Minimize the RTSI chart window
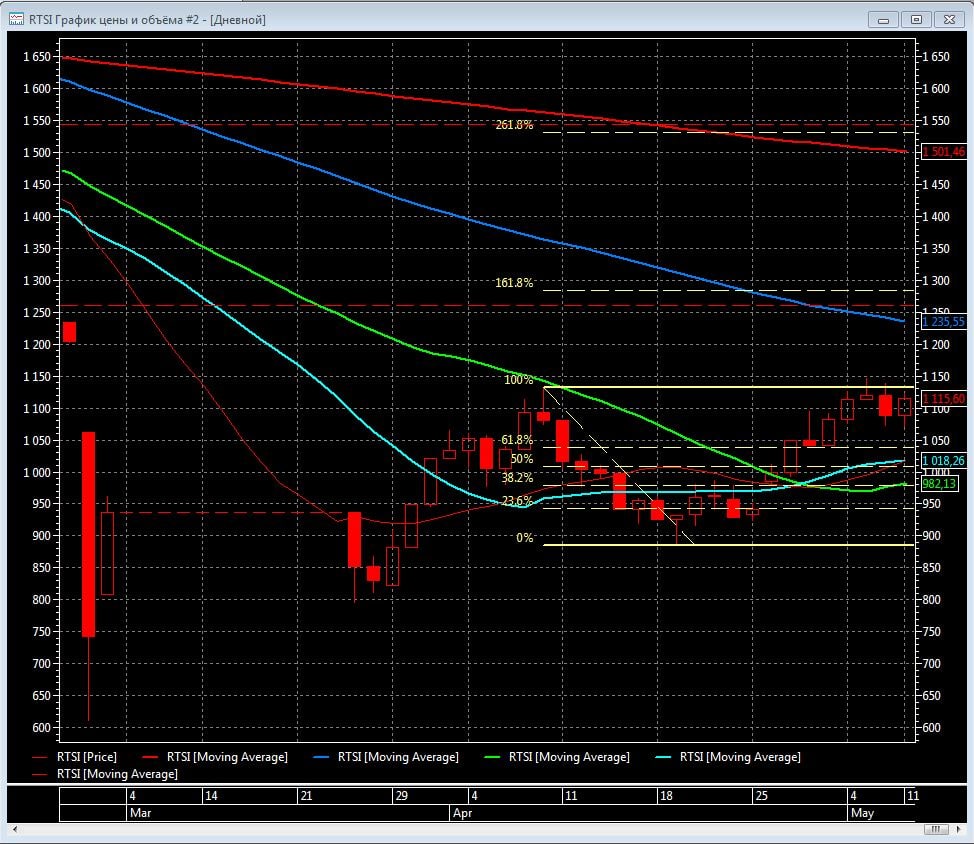 pyautogui.click(x=883, y=19)
